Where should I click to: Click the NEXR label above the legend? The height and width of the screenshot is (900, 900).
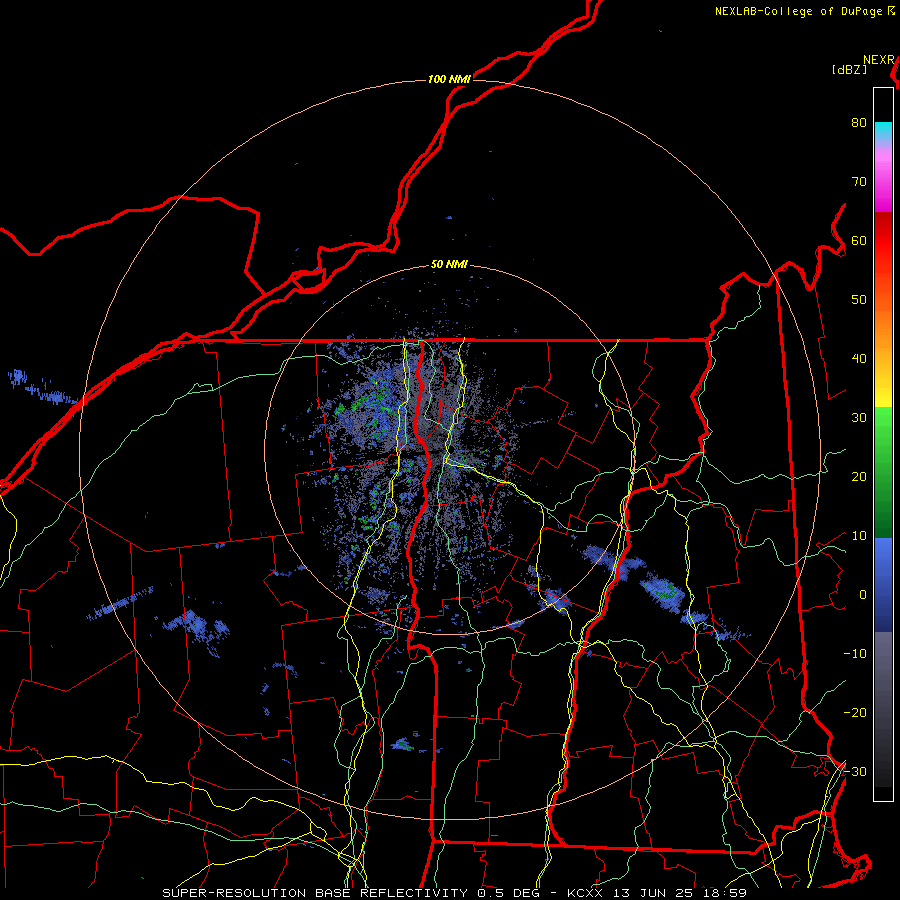coord(879,60)
